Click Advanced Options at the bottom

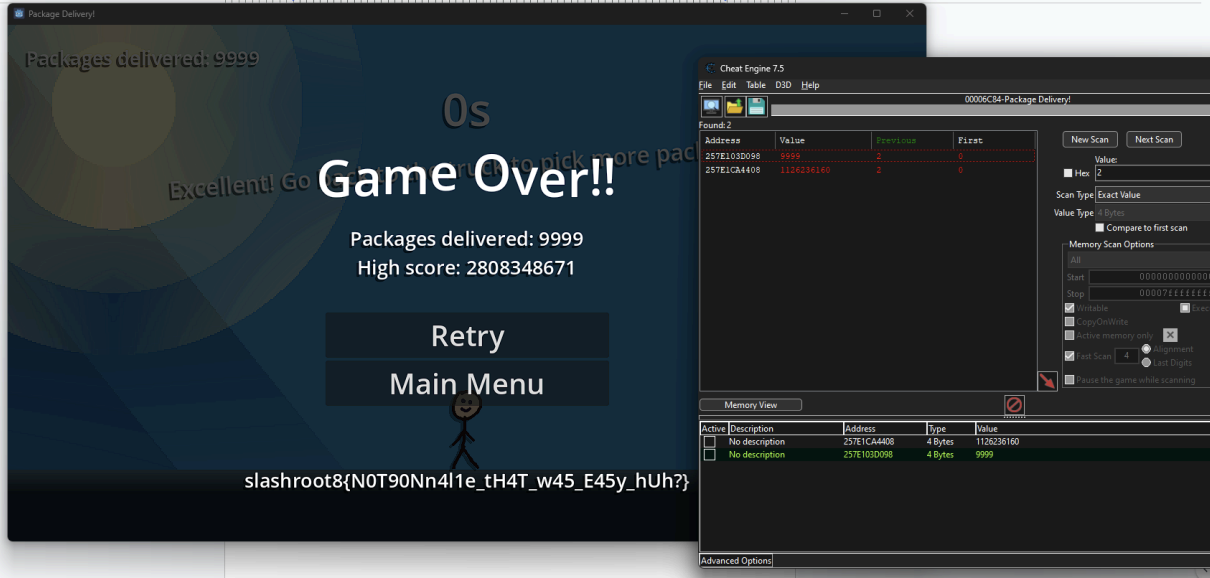pos(736,561)
